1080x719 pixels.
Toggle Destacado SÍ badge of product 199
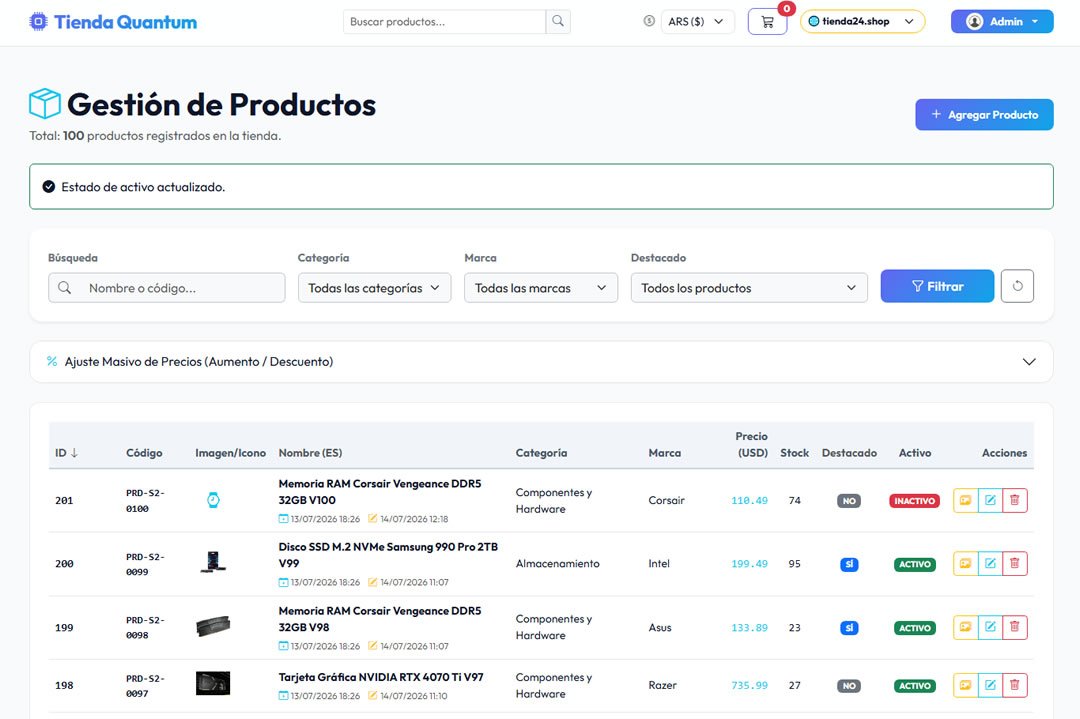point(849,627)
